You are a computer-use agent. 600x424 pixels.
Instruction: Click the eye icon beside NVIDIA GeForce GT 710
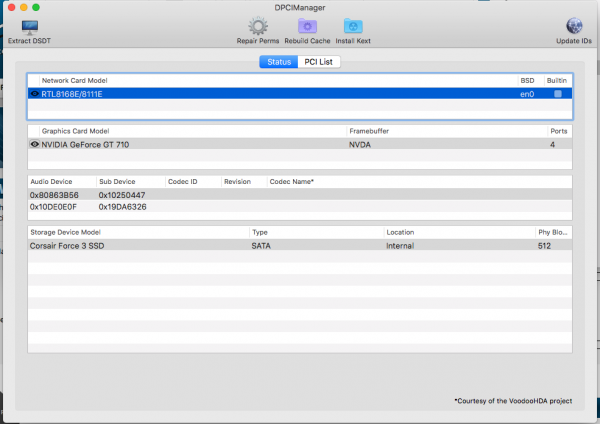[x=35, y=144]
